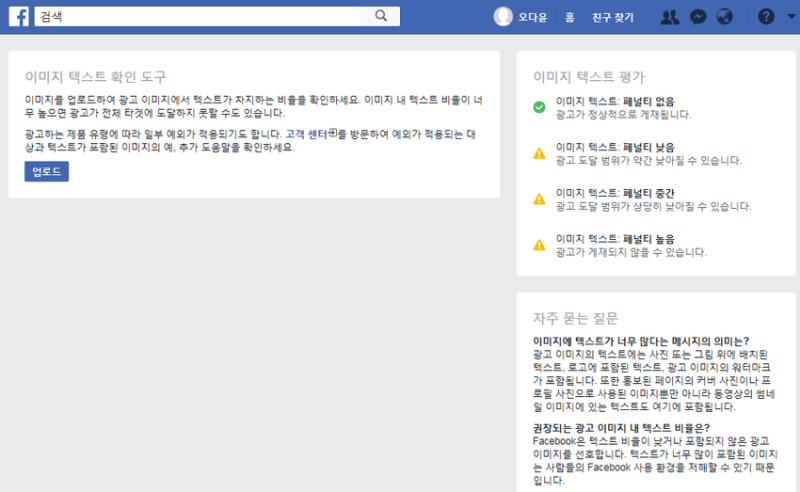
Task: Click text 이미지 텍스트: 페널티 낮음
Action: pos(615,147)
